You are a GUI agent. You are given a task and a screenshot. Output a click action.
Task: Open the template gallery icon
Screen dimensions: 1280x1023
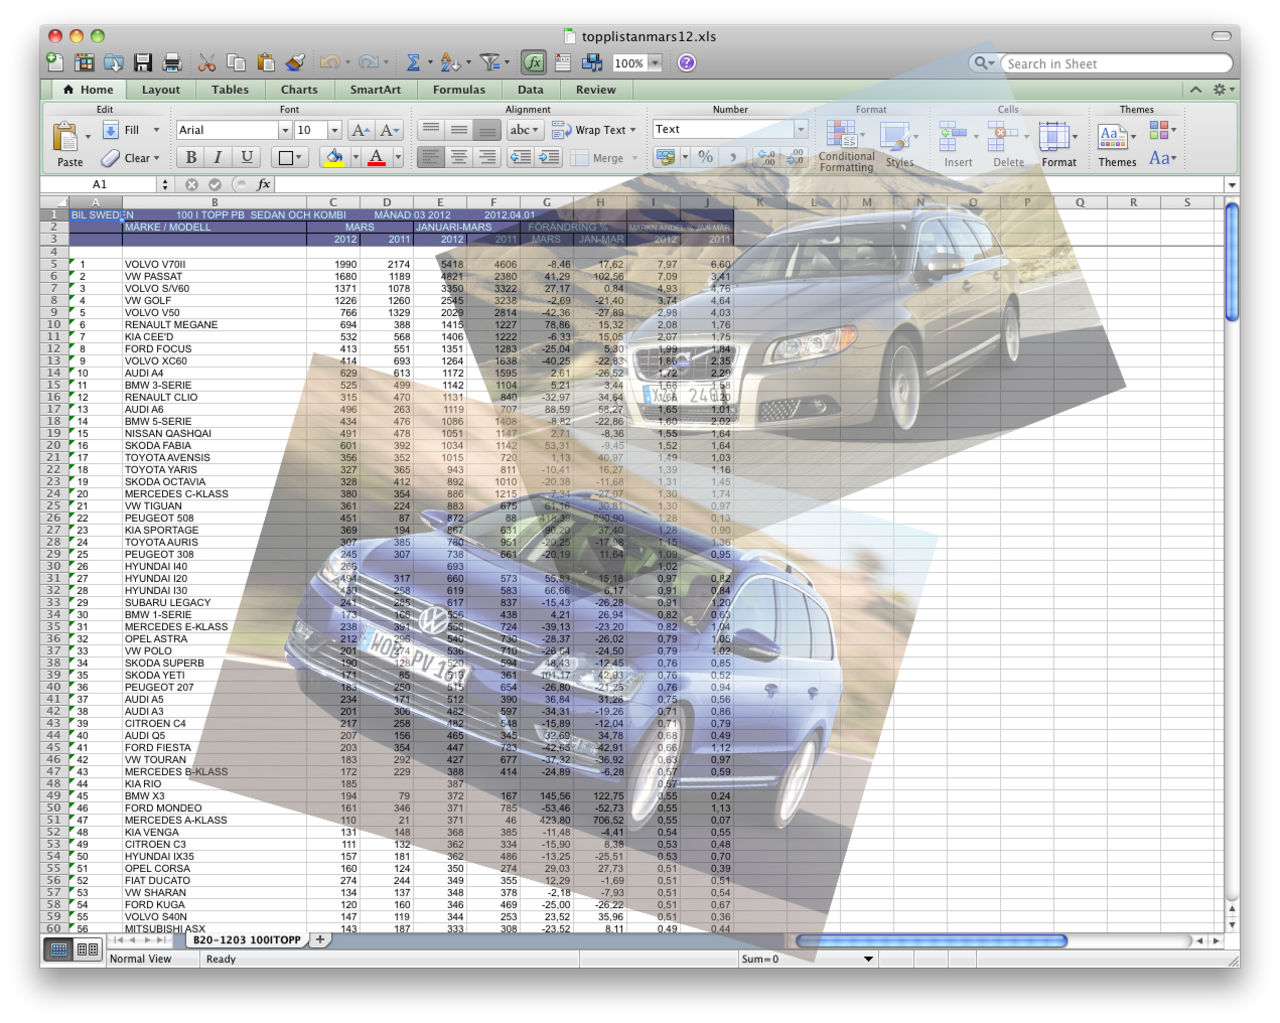84,63
